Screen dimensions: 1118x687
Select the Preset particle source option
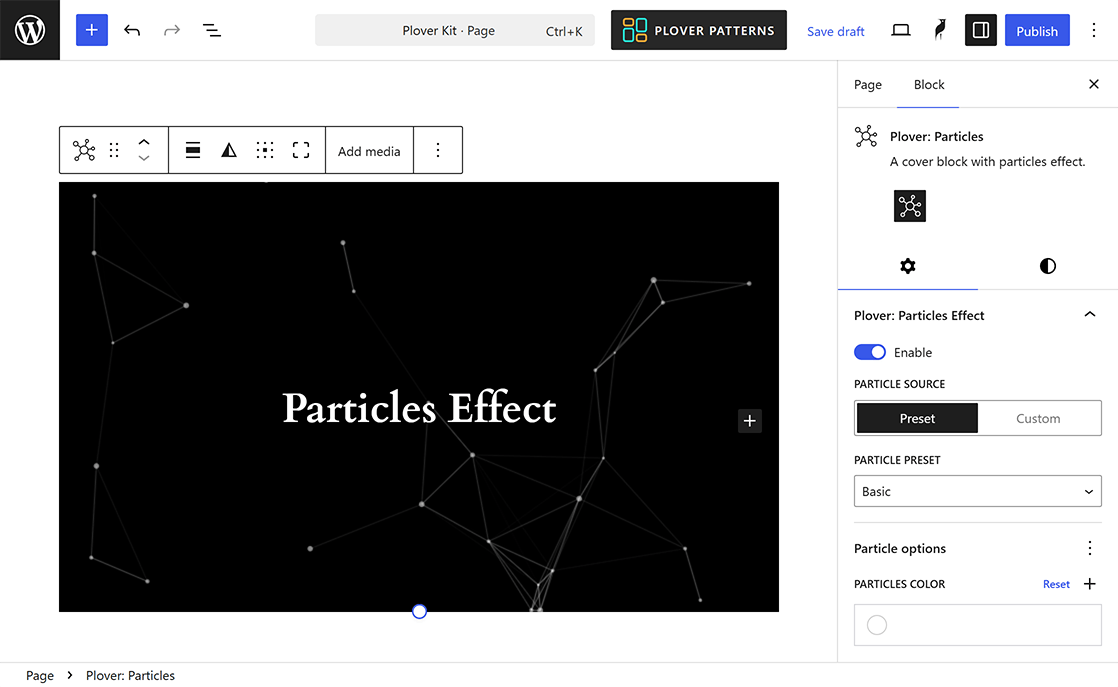(x=916, y=418)
